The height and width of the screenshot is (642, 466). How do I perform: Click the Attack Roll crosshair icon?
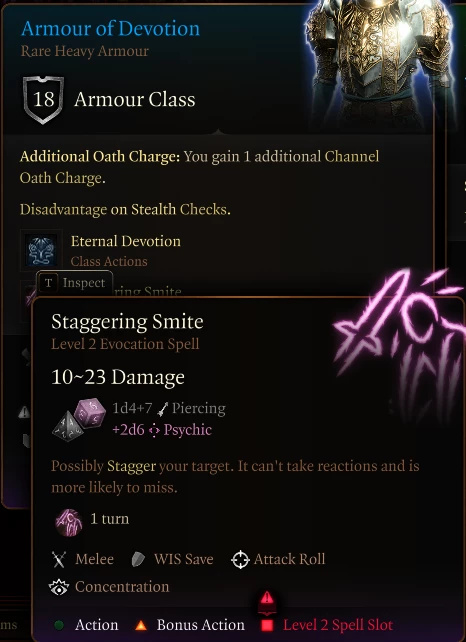[240, 560]
